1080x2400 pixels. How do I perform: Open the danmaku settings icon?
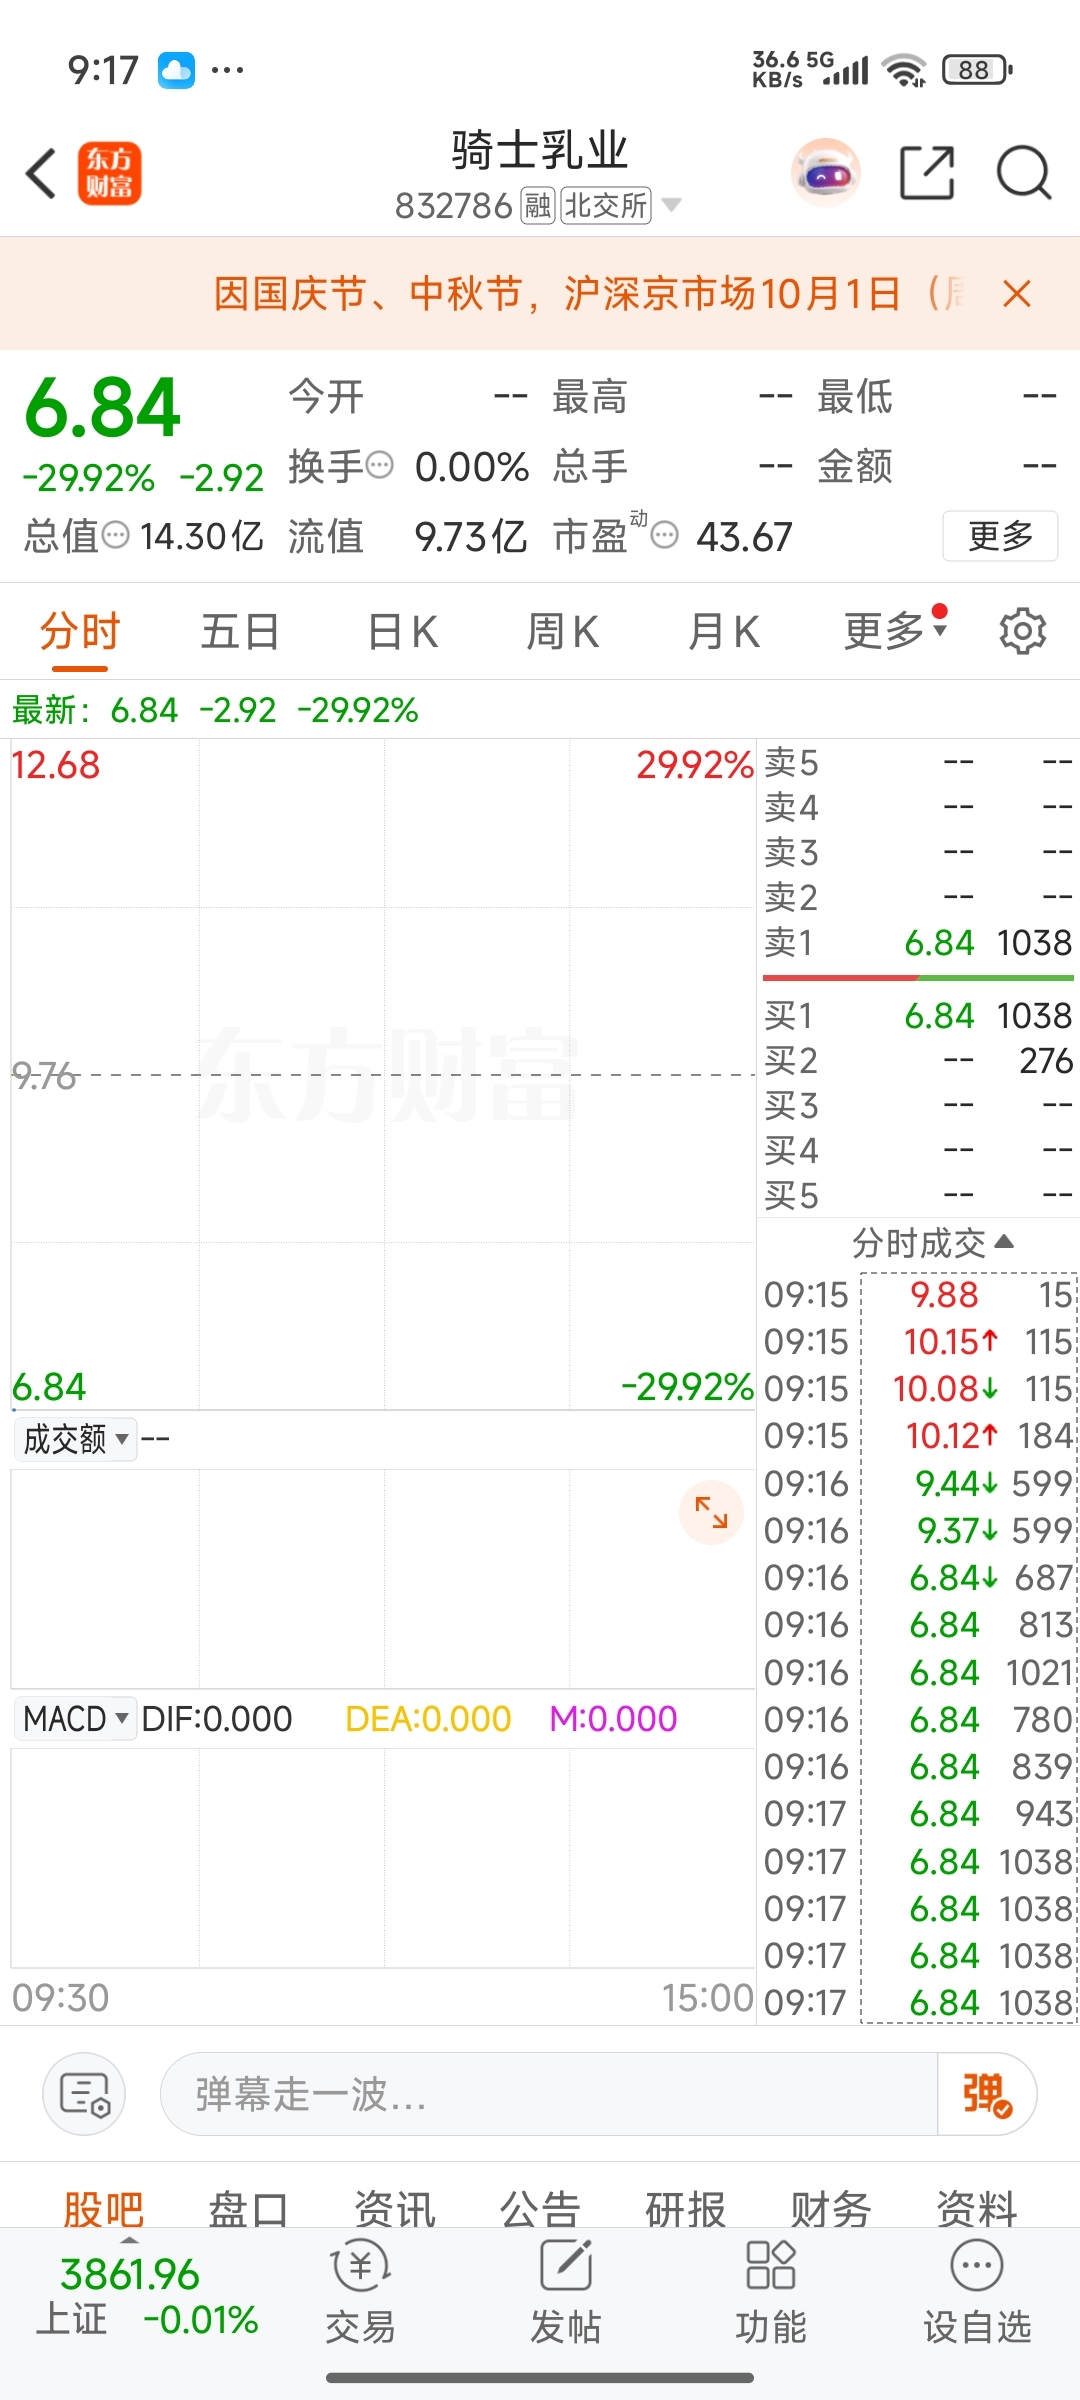click(x=84, y=2094)
